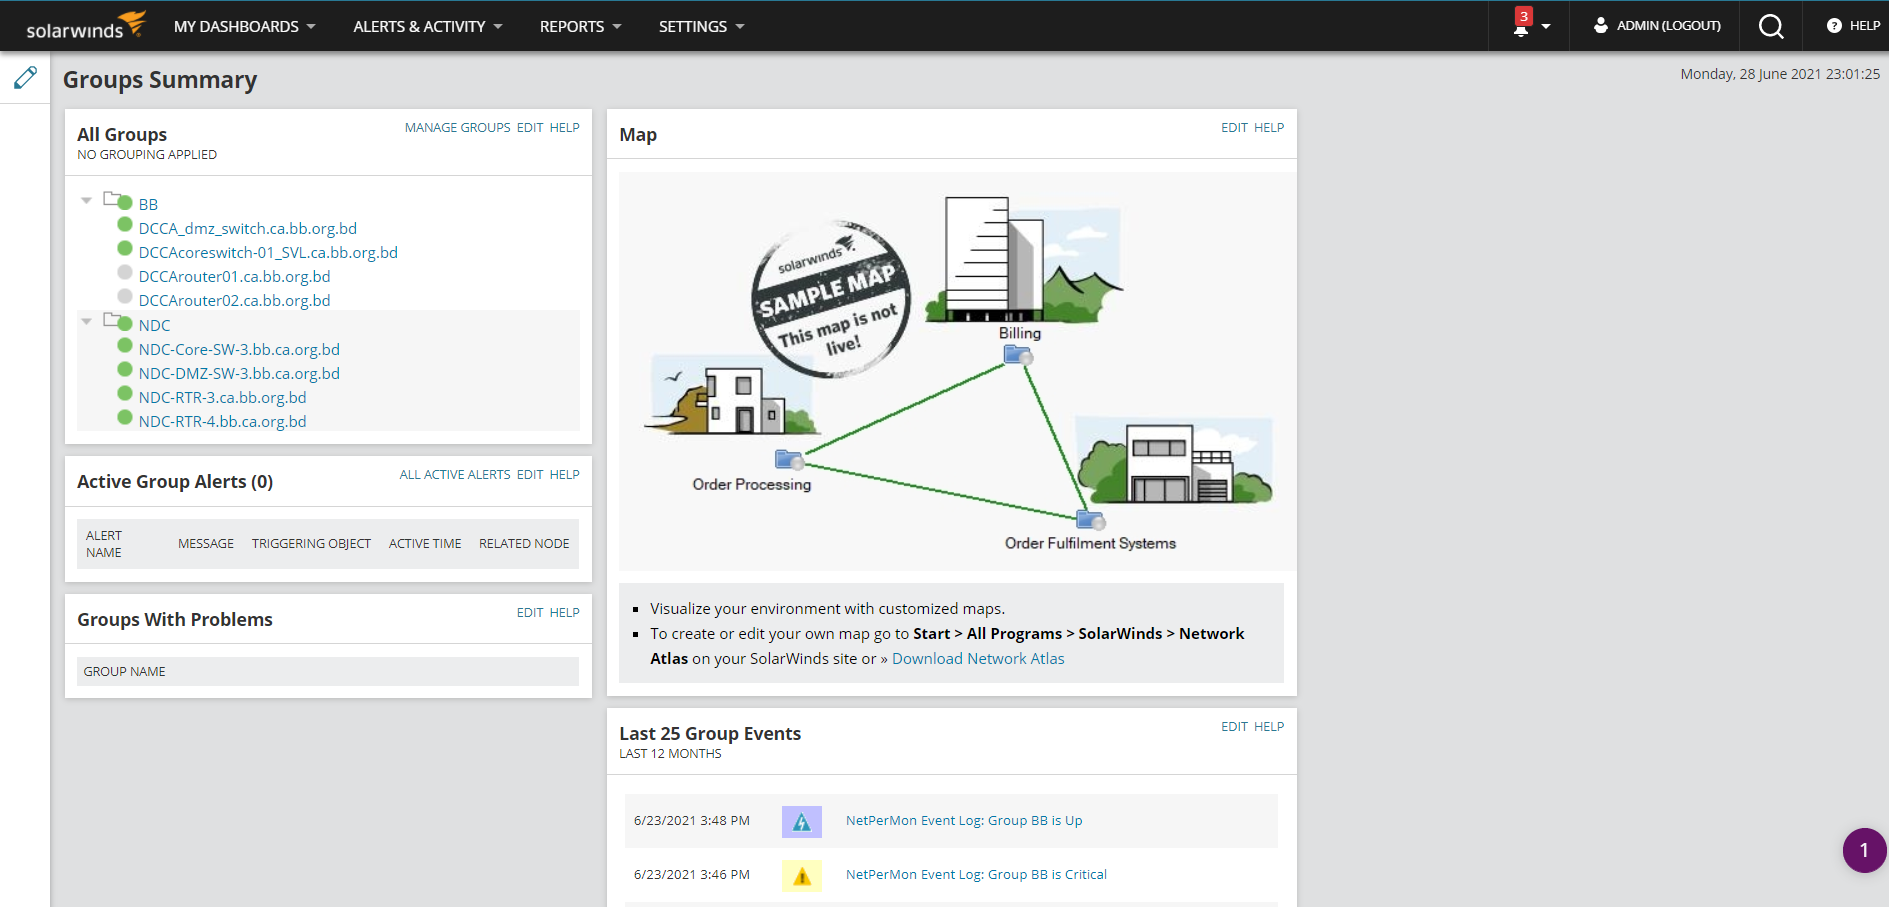Click the GROUP NAME column header

[x=125, y=672]
